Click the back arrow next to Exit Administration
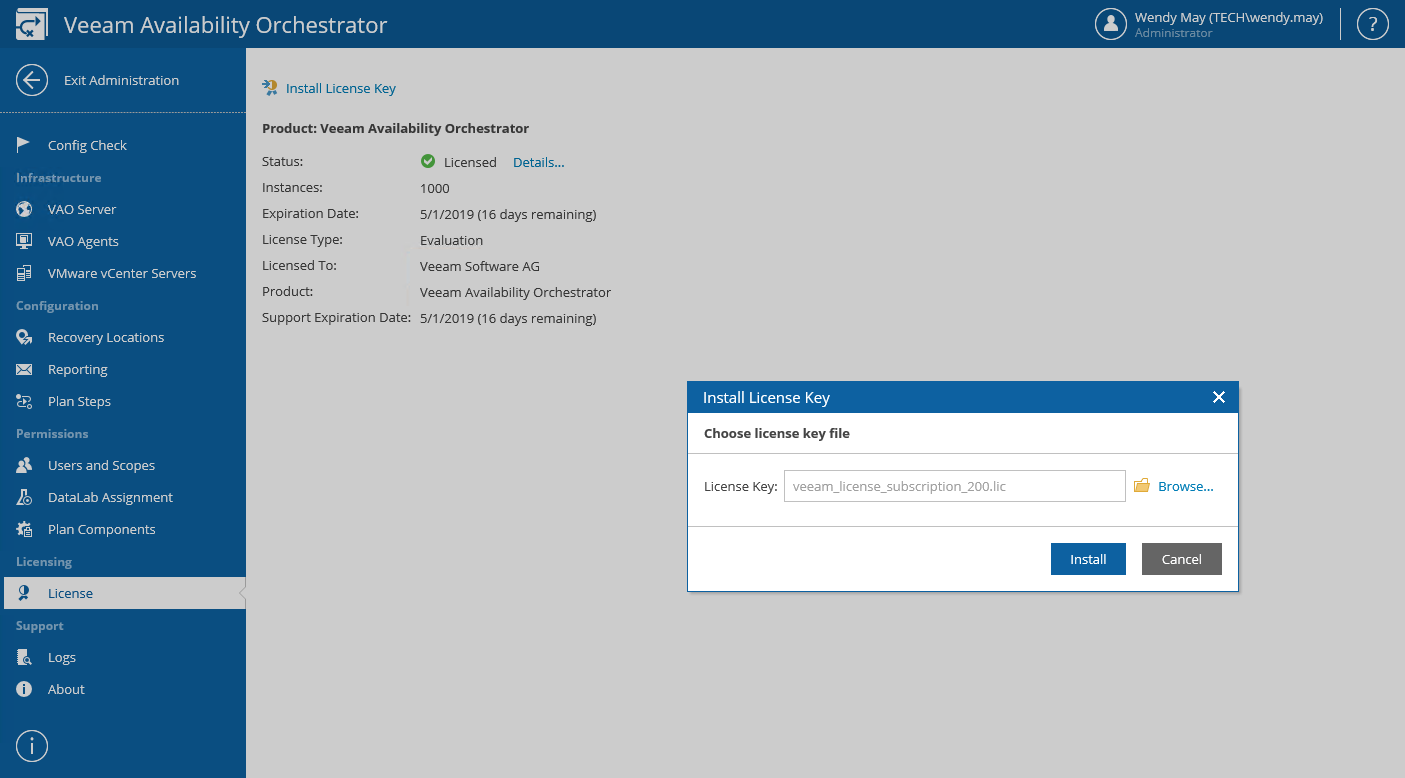 (32, 80)
